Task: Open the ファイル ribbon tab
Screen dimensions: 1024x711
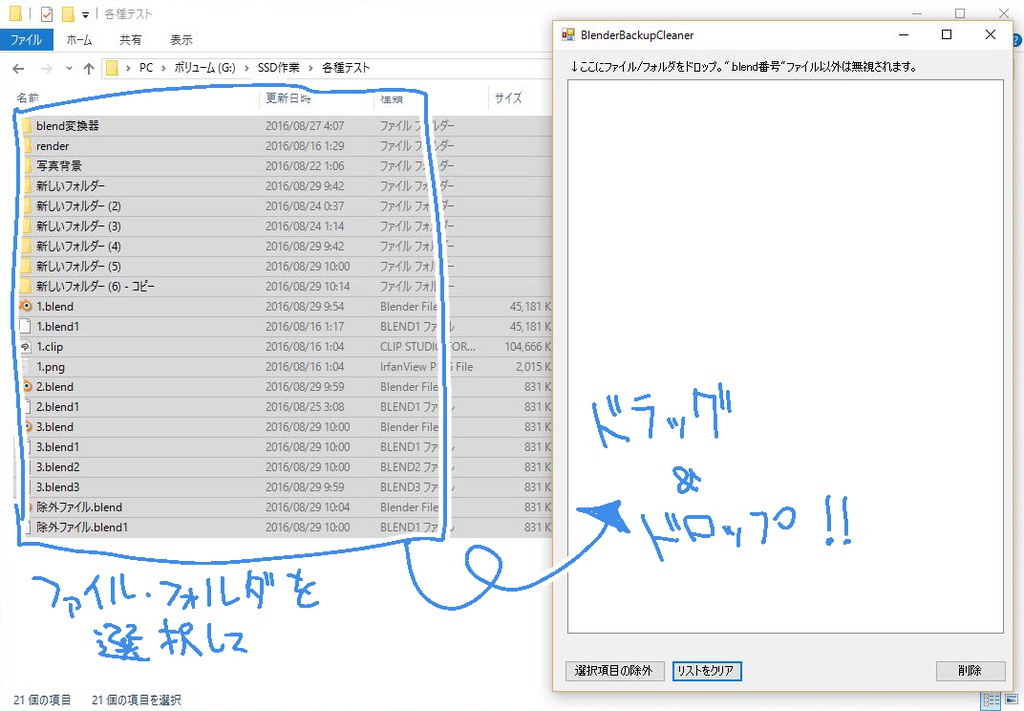Action: 25,40
